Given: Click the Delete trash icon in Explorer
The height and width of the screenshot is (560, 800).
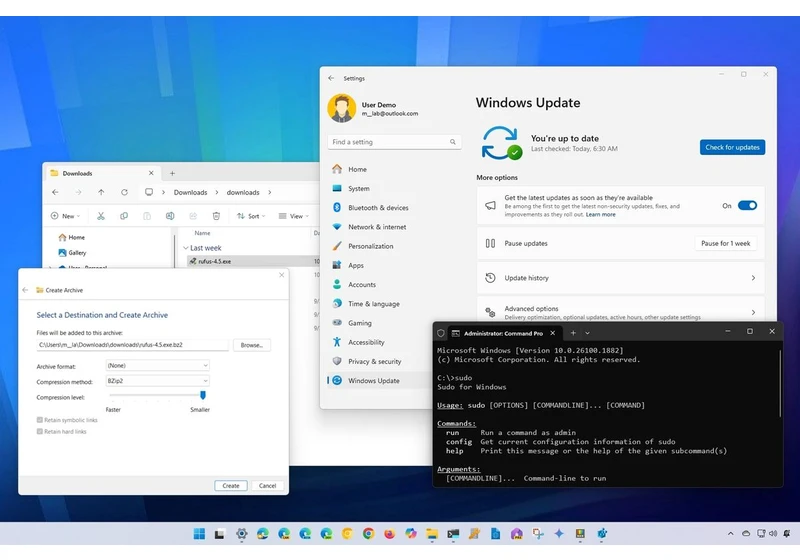Looking at the screenshot, I should (216, 216).
